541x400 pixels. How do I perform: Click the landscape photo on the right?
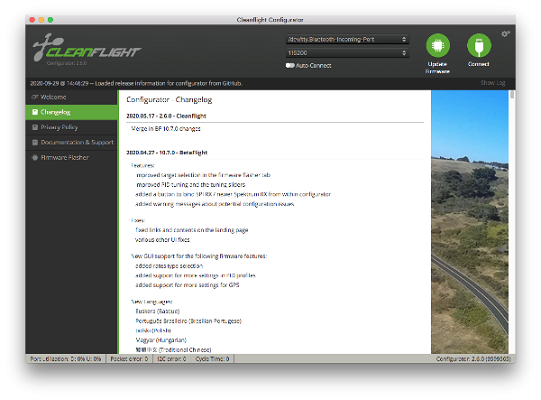(x=470, y=222)
